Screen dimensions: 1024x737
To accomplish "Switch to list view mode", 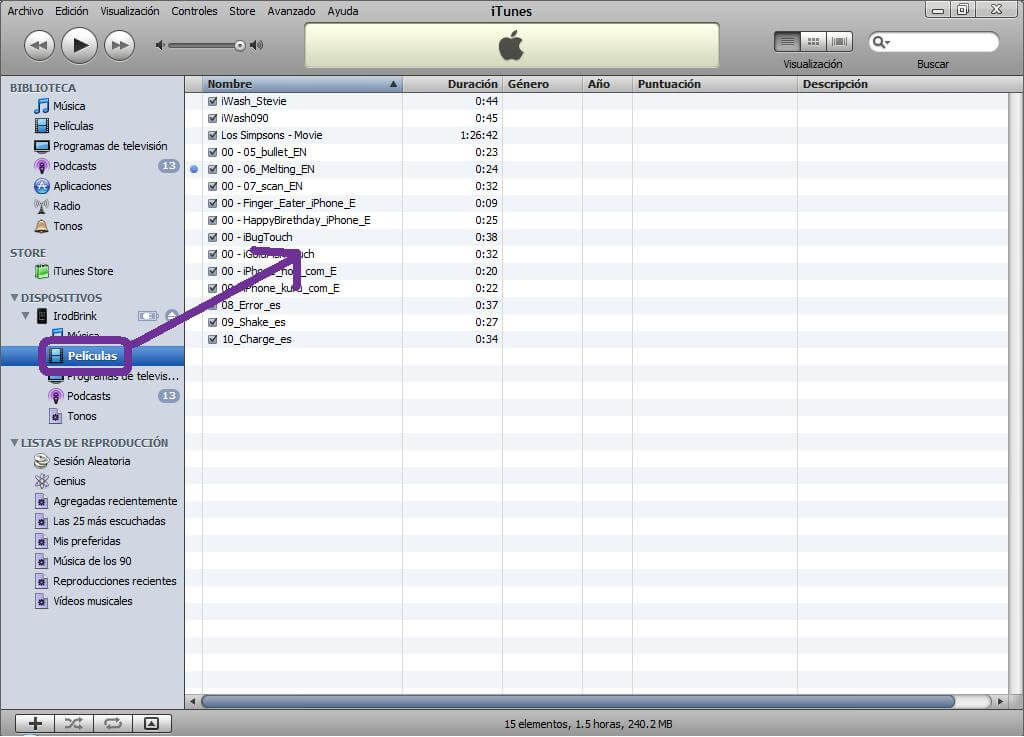I will 788,42.
